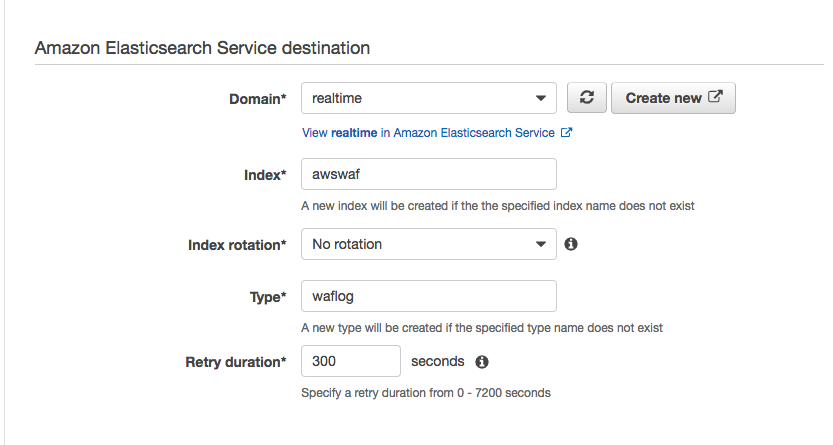Show info for Retry duration seconds
833x445 pixels.
[482, 362]
